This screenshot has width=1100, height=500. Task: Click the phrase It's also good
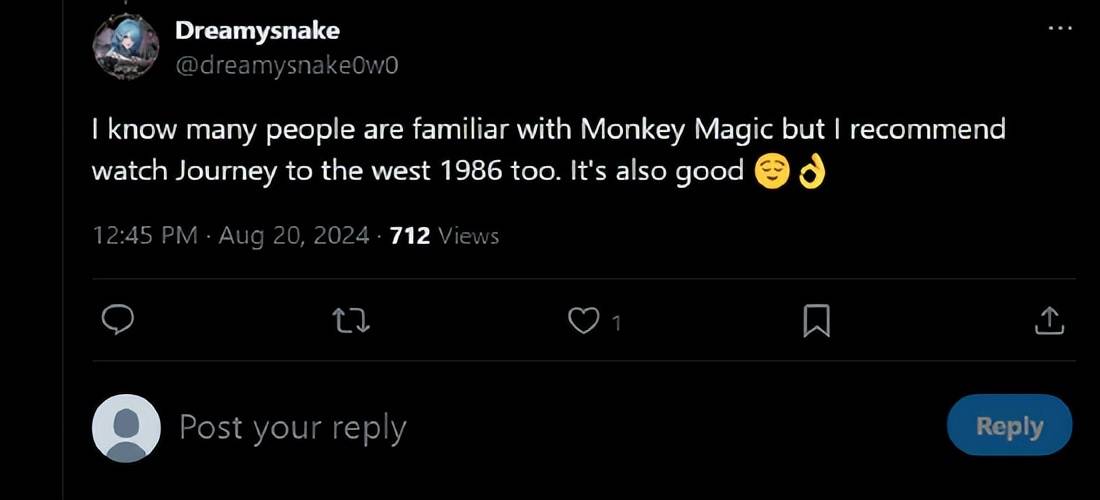pos(655,171)
